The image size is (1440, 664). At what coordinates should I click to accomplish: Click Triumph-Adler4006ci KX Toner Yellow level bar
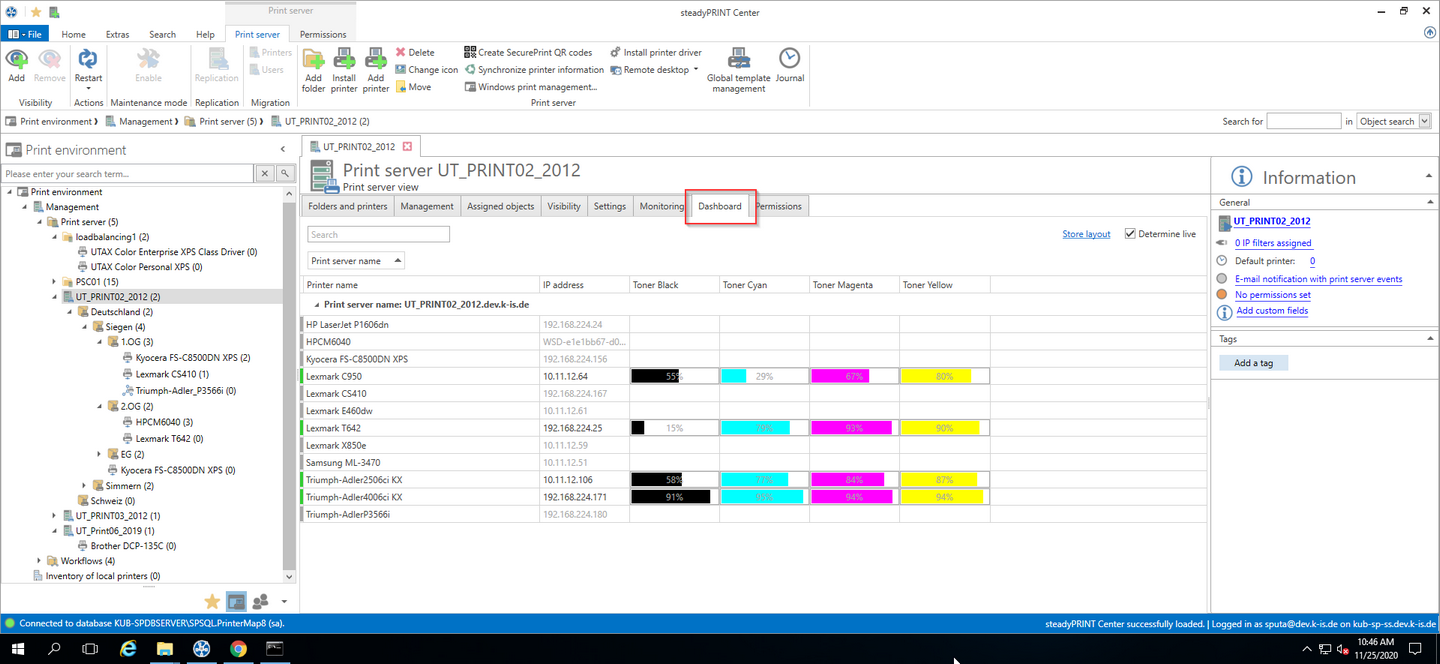(x=945, y=497)
